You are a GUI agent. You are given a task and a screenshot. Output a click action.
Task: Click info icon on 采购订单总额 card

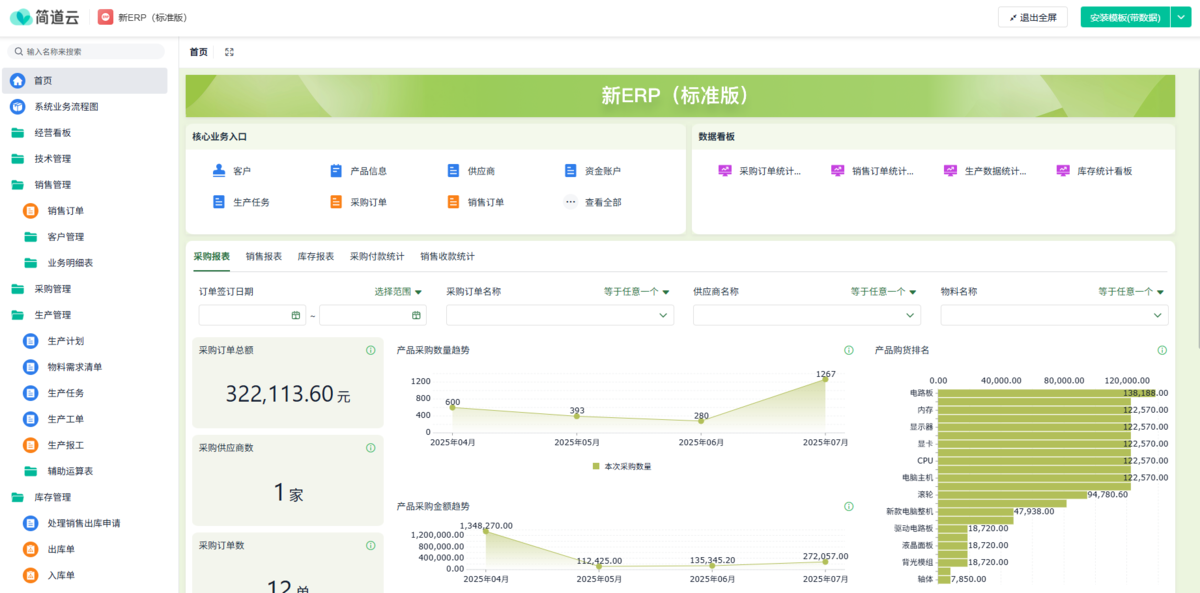point(371,350)
